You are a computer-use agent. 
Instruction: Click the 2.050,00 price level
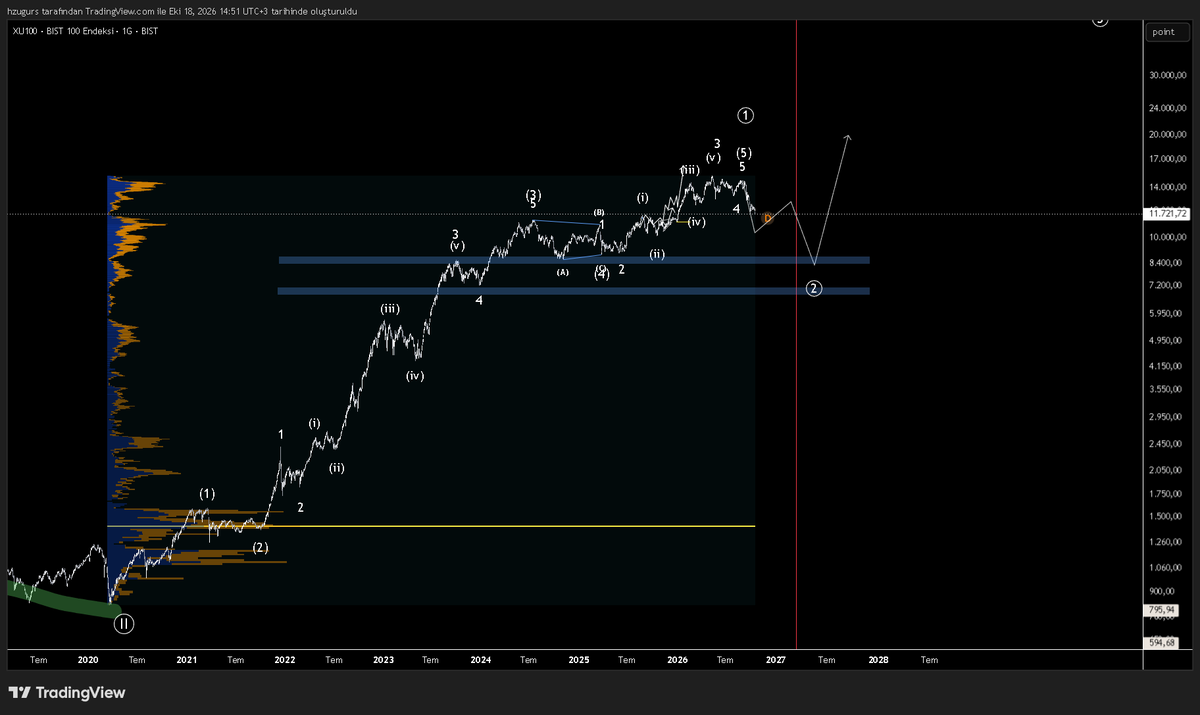pos(1168,470)
